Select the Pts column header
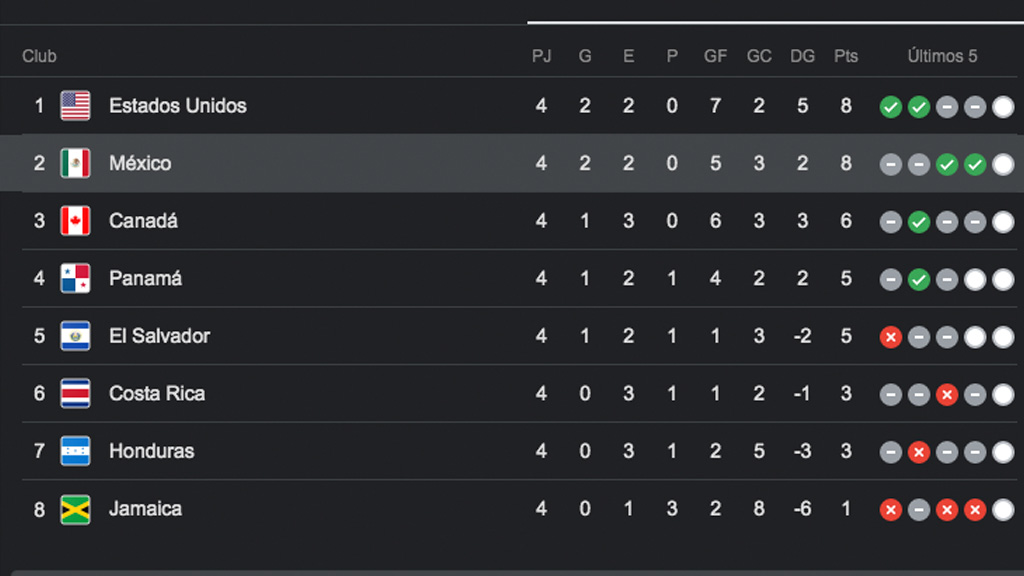The width and height of the screenshot is (1024, 576). click(846, 56)
